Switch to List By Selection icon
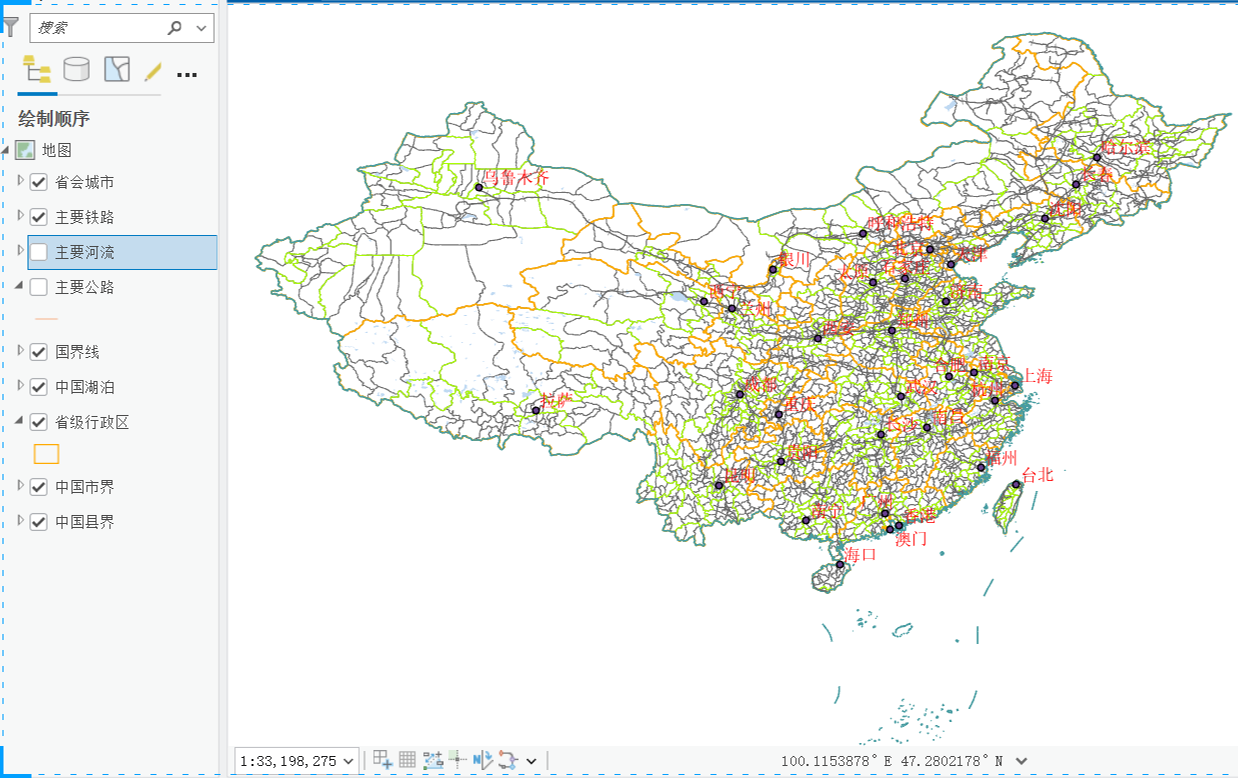The image size is (1239, 778). coord(117,69)
